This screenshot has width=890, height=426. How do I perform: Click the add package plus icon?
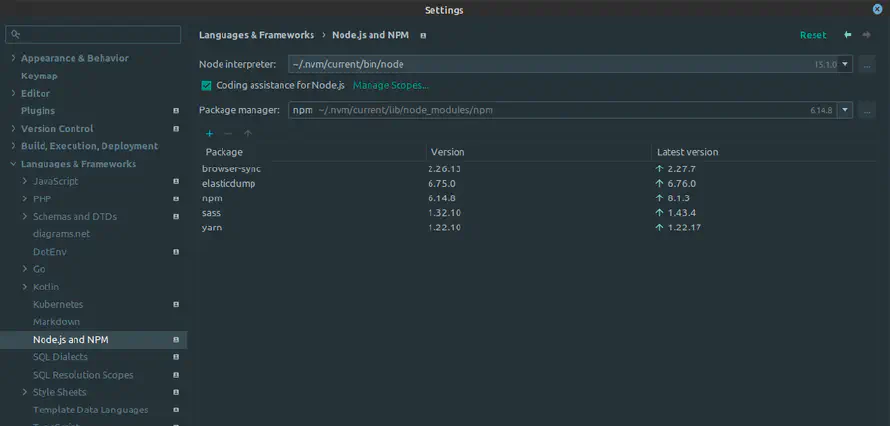pyautogui.click(x=209, y=133)
